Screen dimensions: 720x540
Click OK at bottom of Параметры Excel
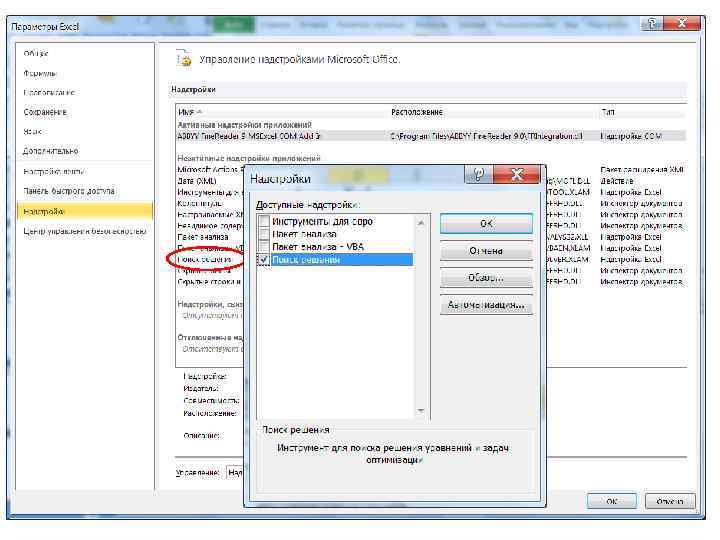point(611,501)
